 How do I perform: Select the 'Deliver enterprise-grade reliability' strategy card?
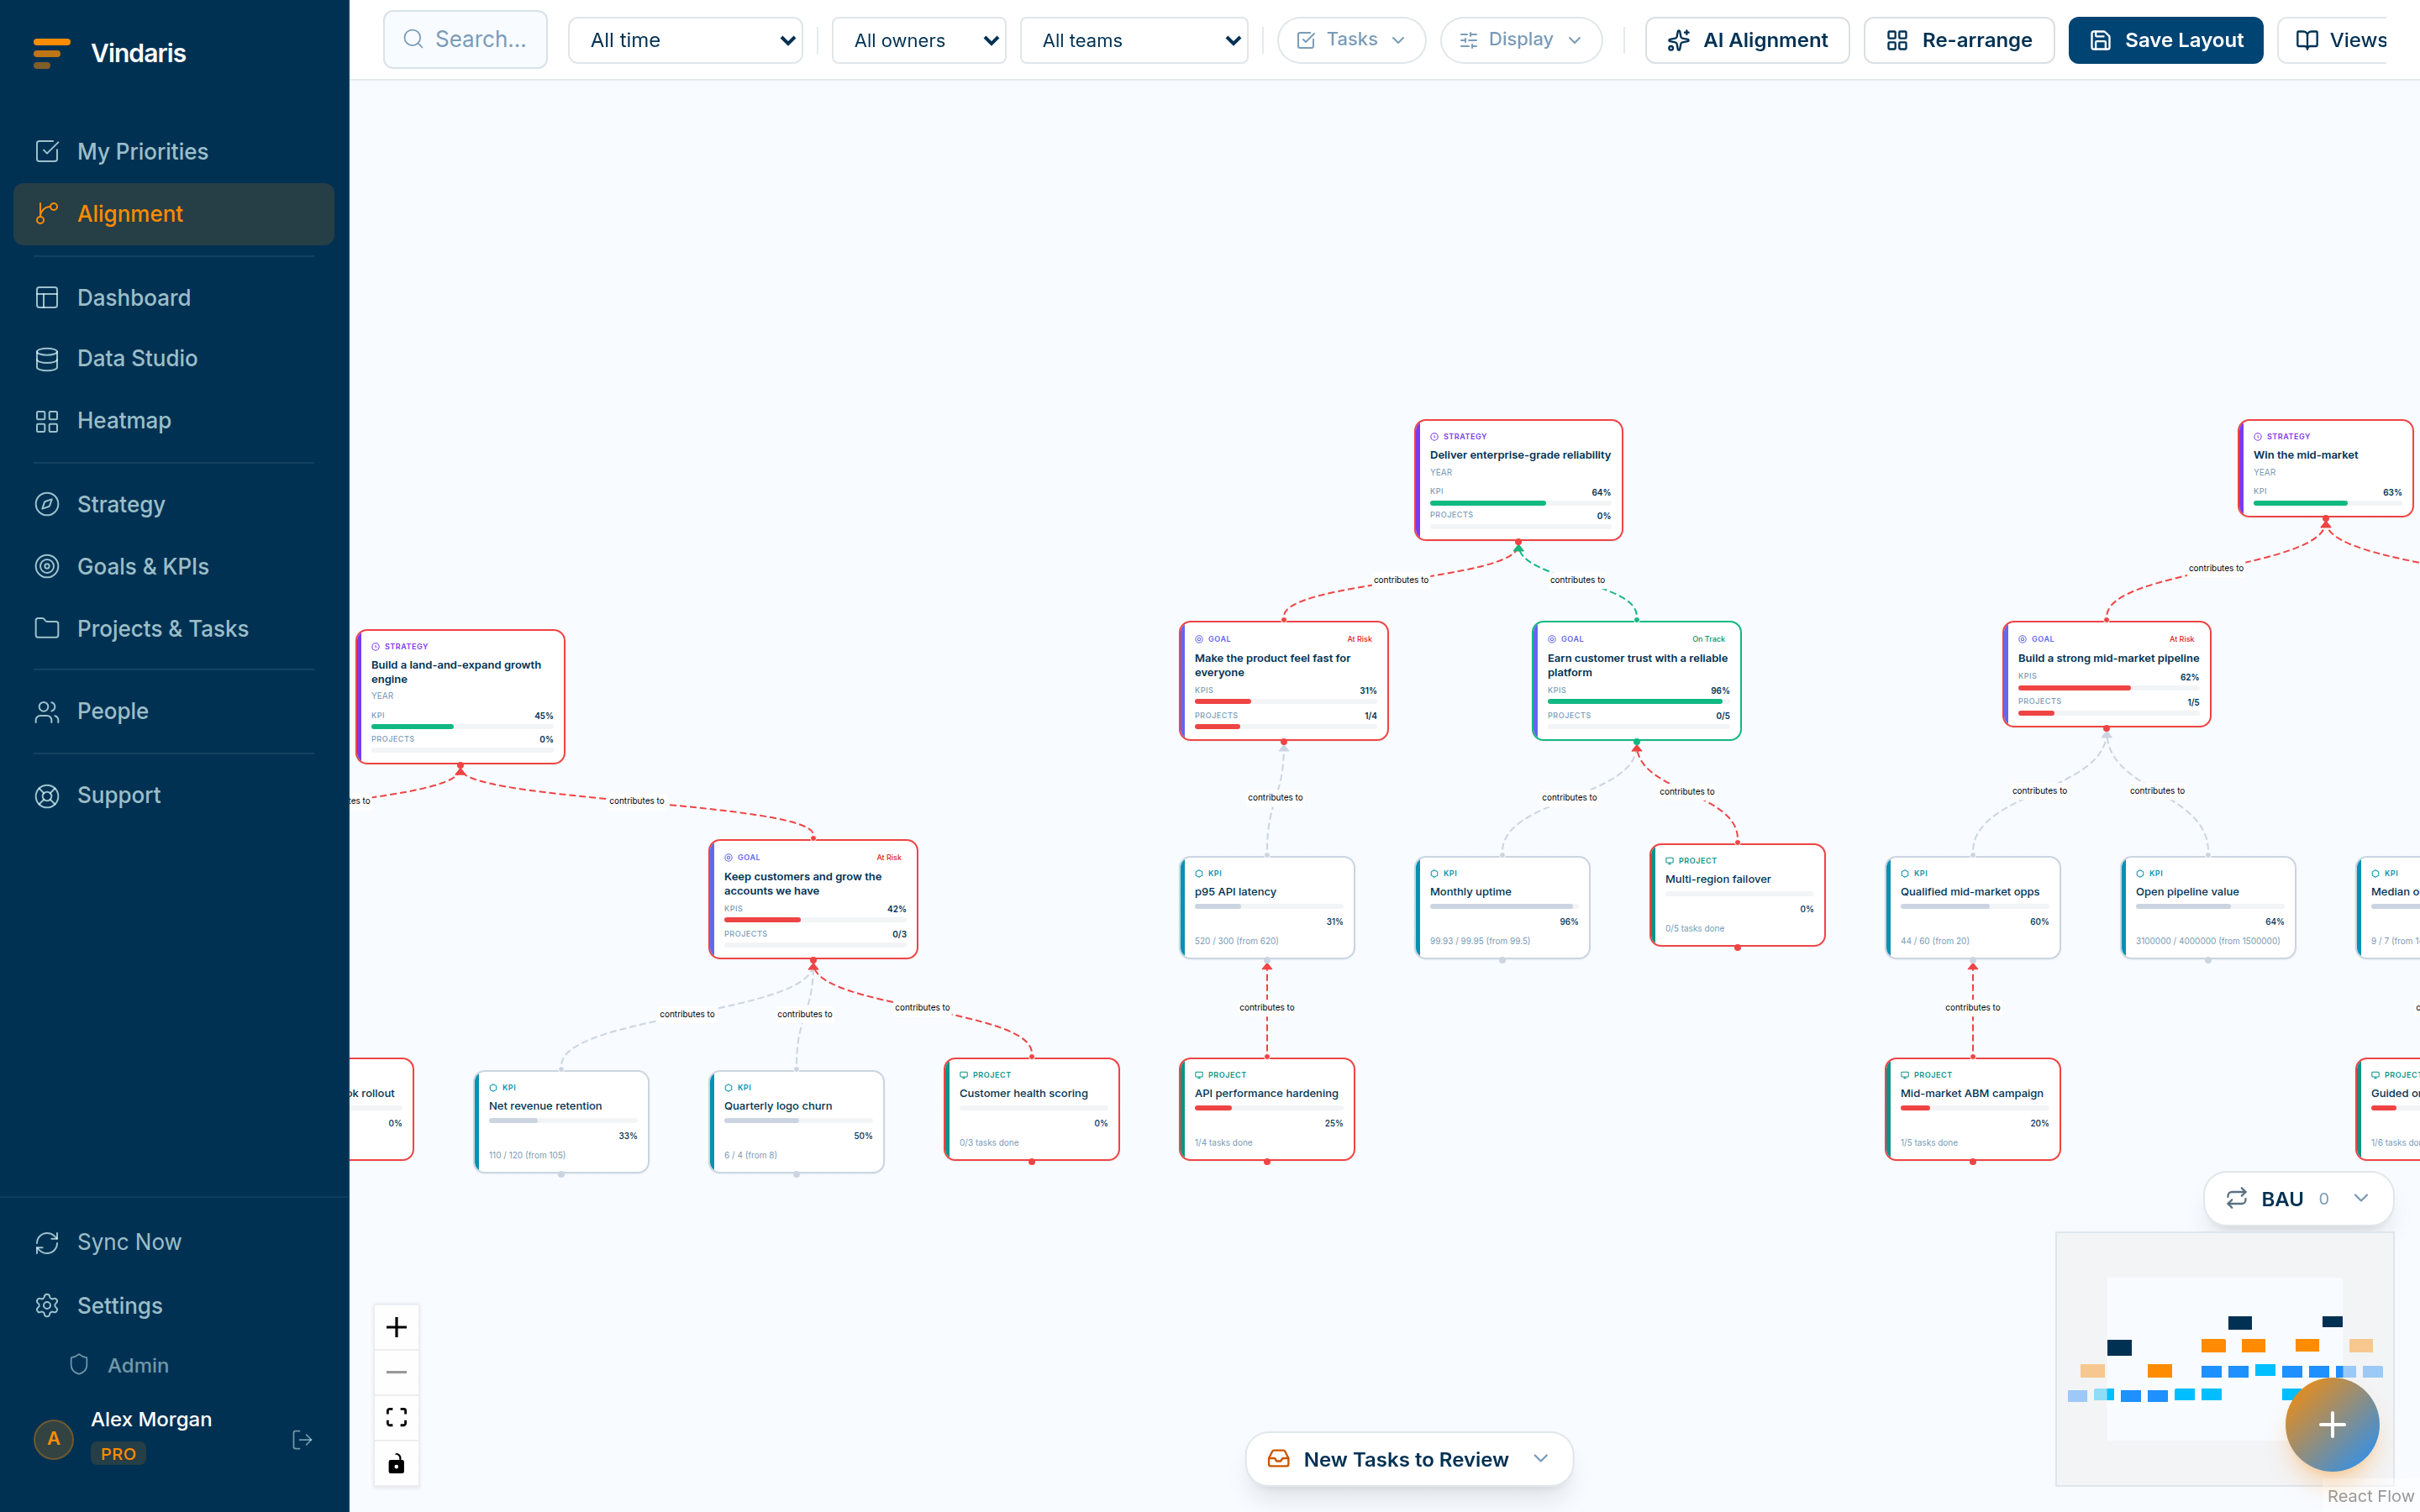(1518, 480)
